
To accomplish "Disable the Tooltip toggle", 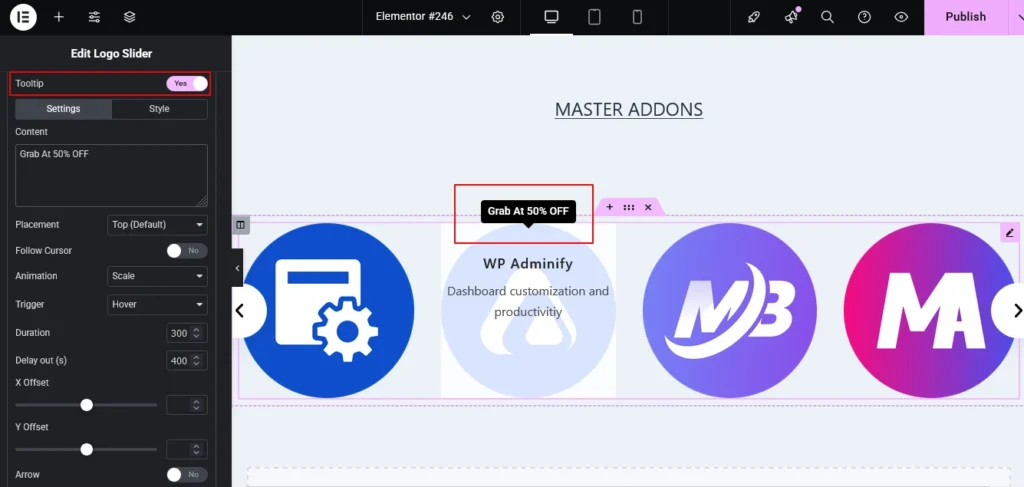I will point(187,84).
